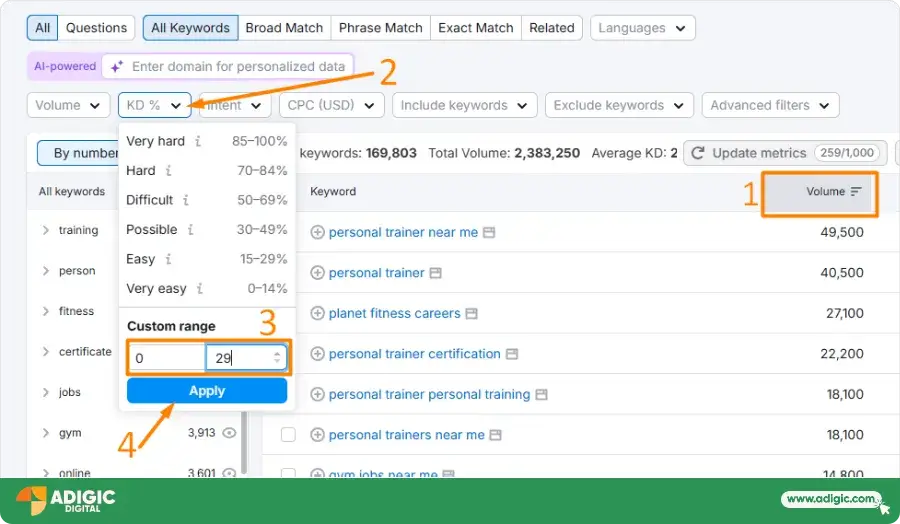
Task: Expand the gym keyword group
Action: (x=45, y=433)
